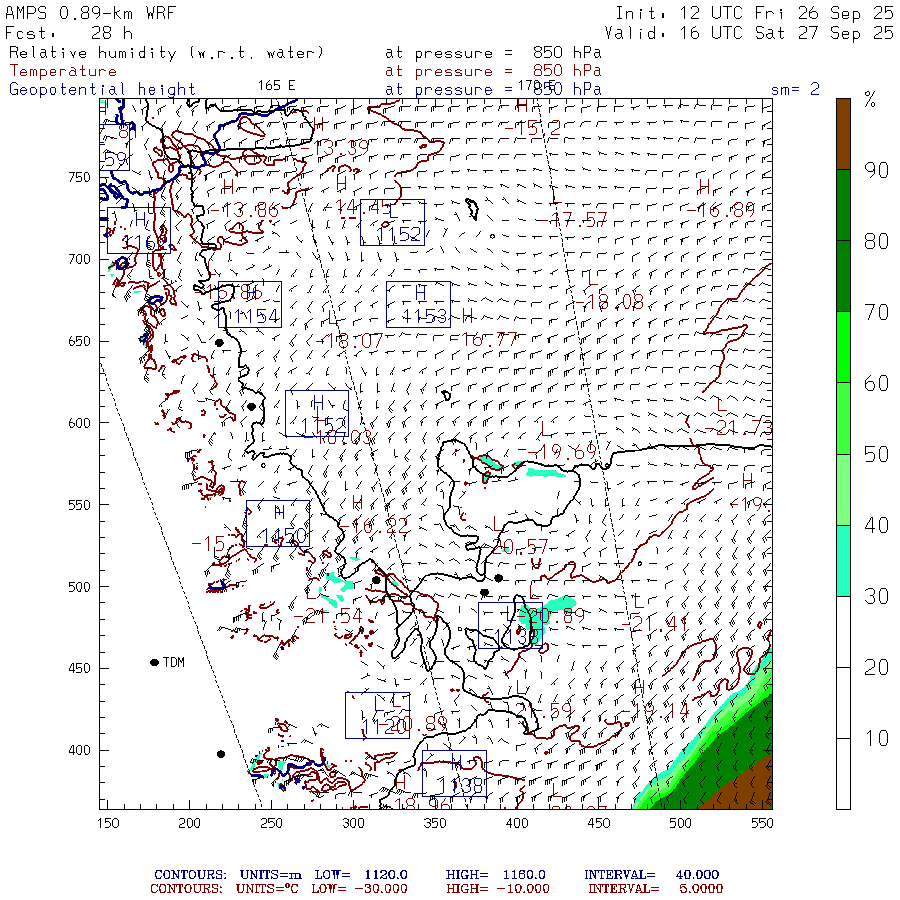Image resolution: width=900 pixels, height=900 pixels.
Task: Click the red 'LOW= -30.000' contour footer text
Action: (359, 889)
